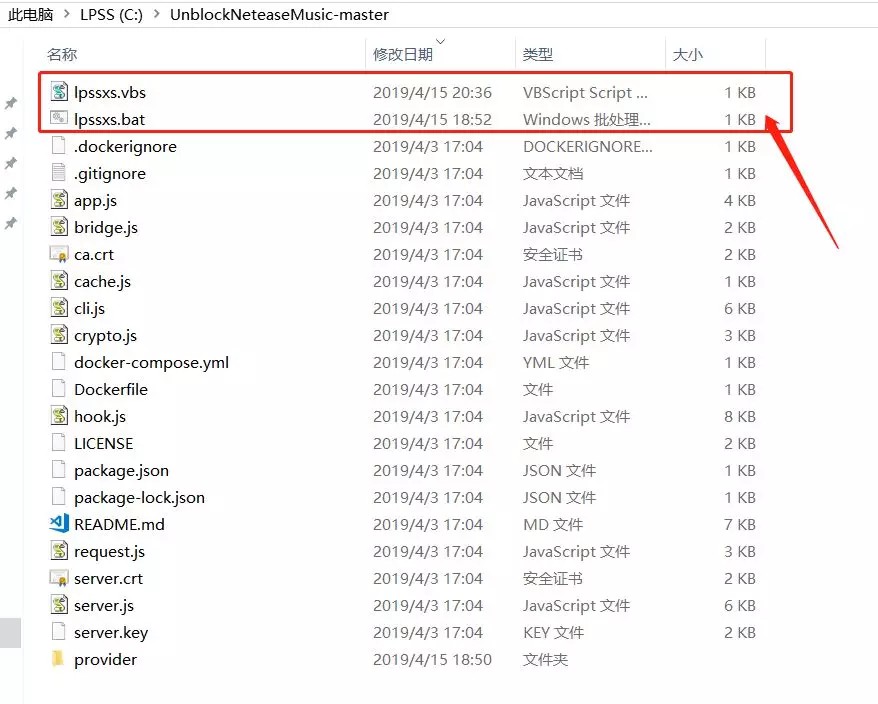878x704 pixels.
Task: Select the file name app.js
Action: click(x=95, y=201)
